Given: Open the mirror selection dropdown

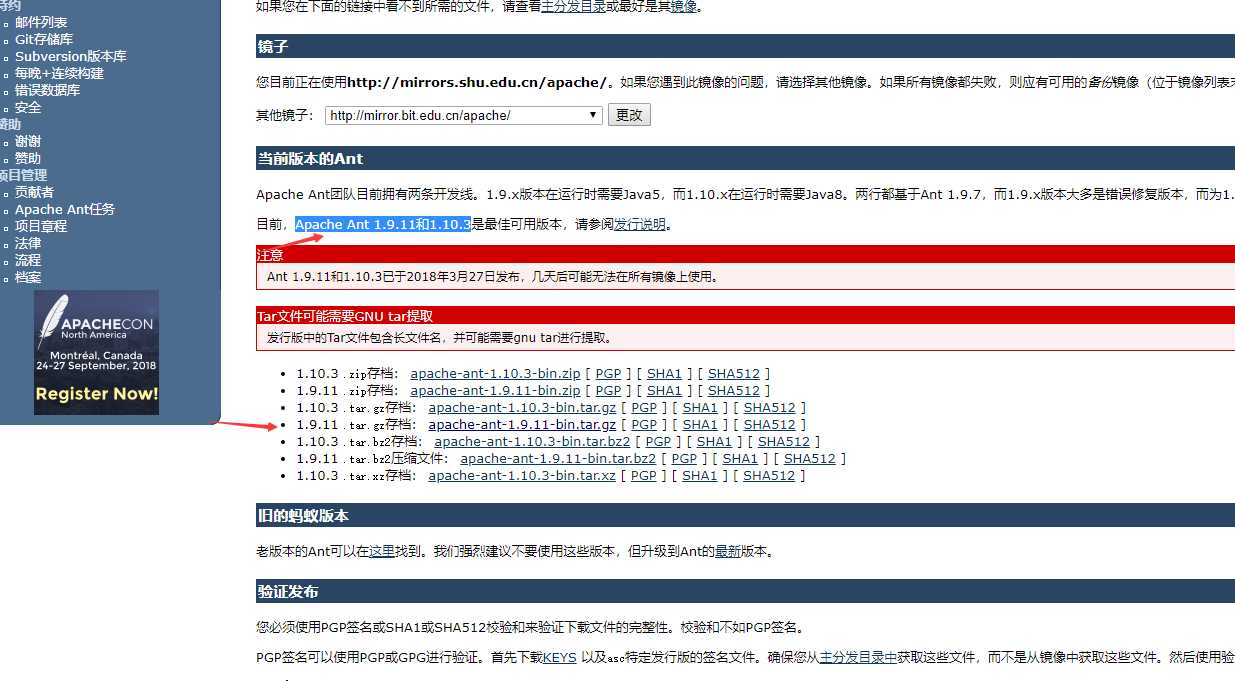Looking at the screenshot, I should click(x=464, y=115).
